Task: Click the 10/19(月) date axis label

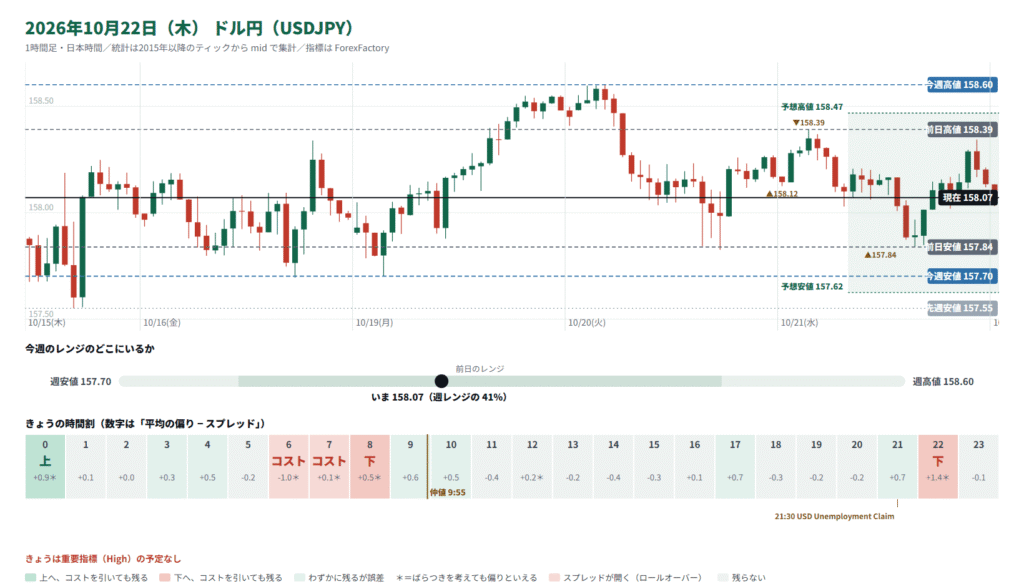Action: point(374,323)
